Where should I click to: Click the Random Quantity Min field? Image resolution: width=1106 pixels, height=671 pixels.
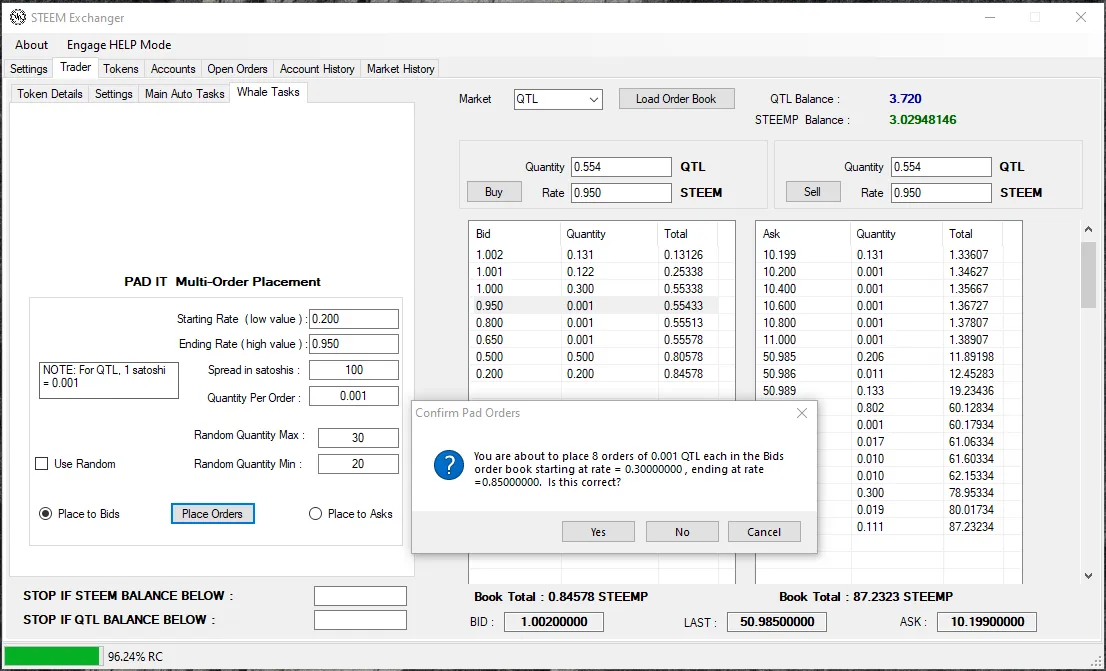tap(358, 464)
